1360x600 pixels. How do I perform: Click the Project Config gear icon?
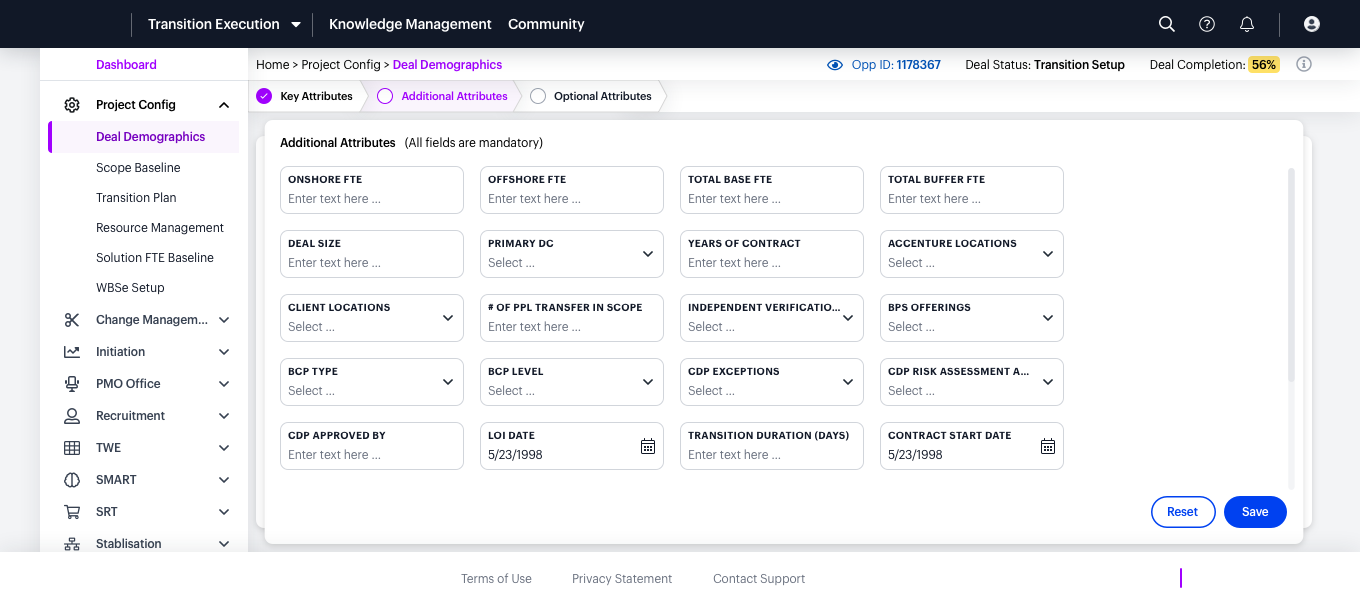point(72,105)
